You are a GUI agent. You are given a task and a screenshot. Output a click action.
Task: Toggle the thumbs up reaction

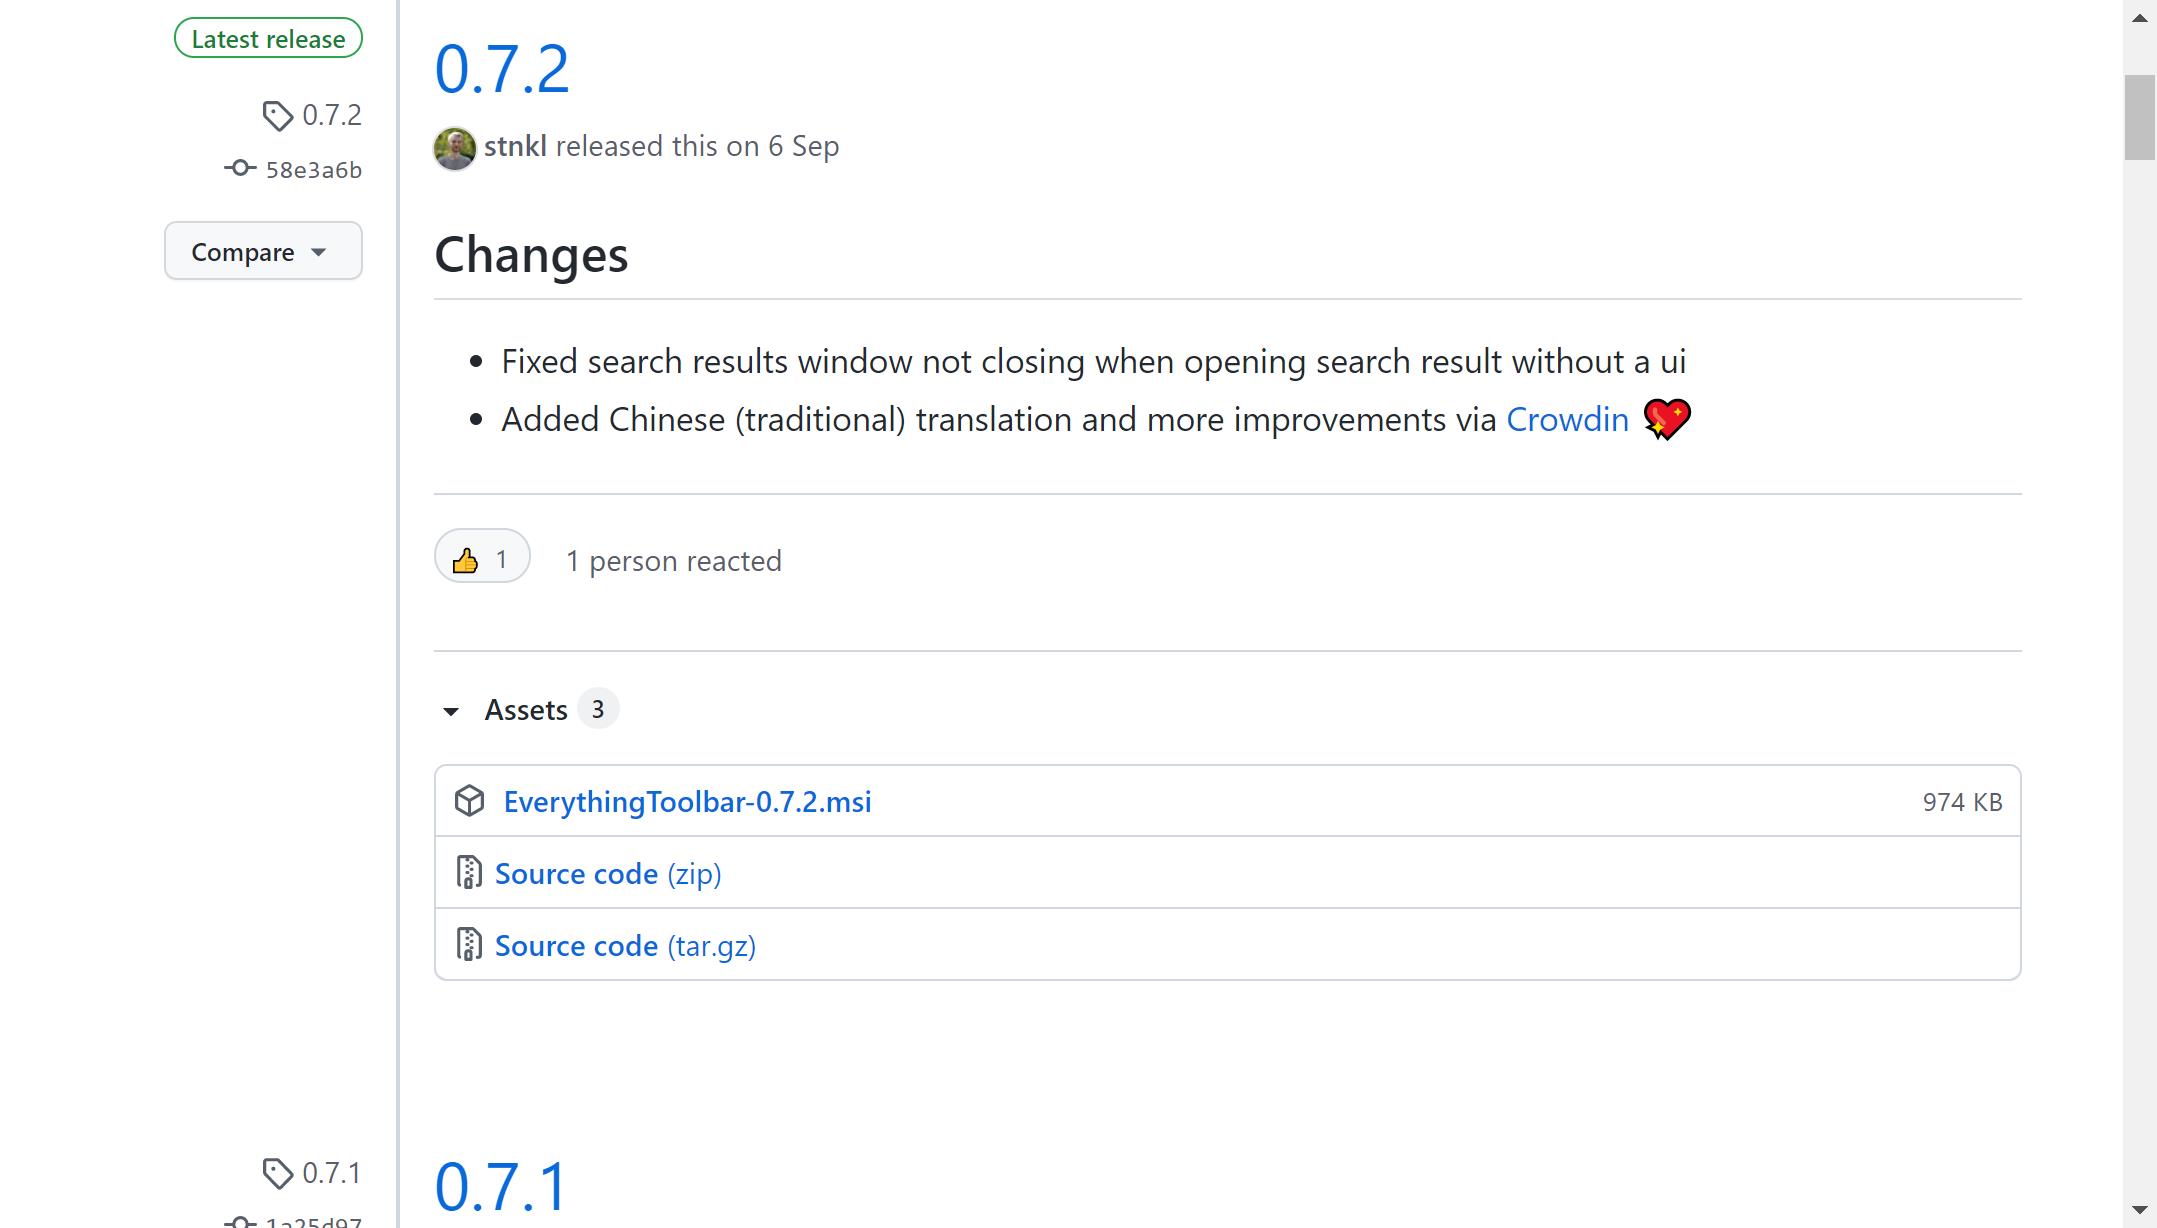482,559
